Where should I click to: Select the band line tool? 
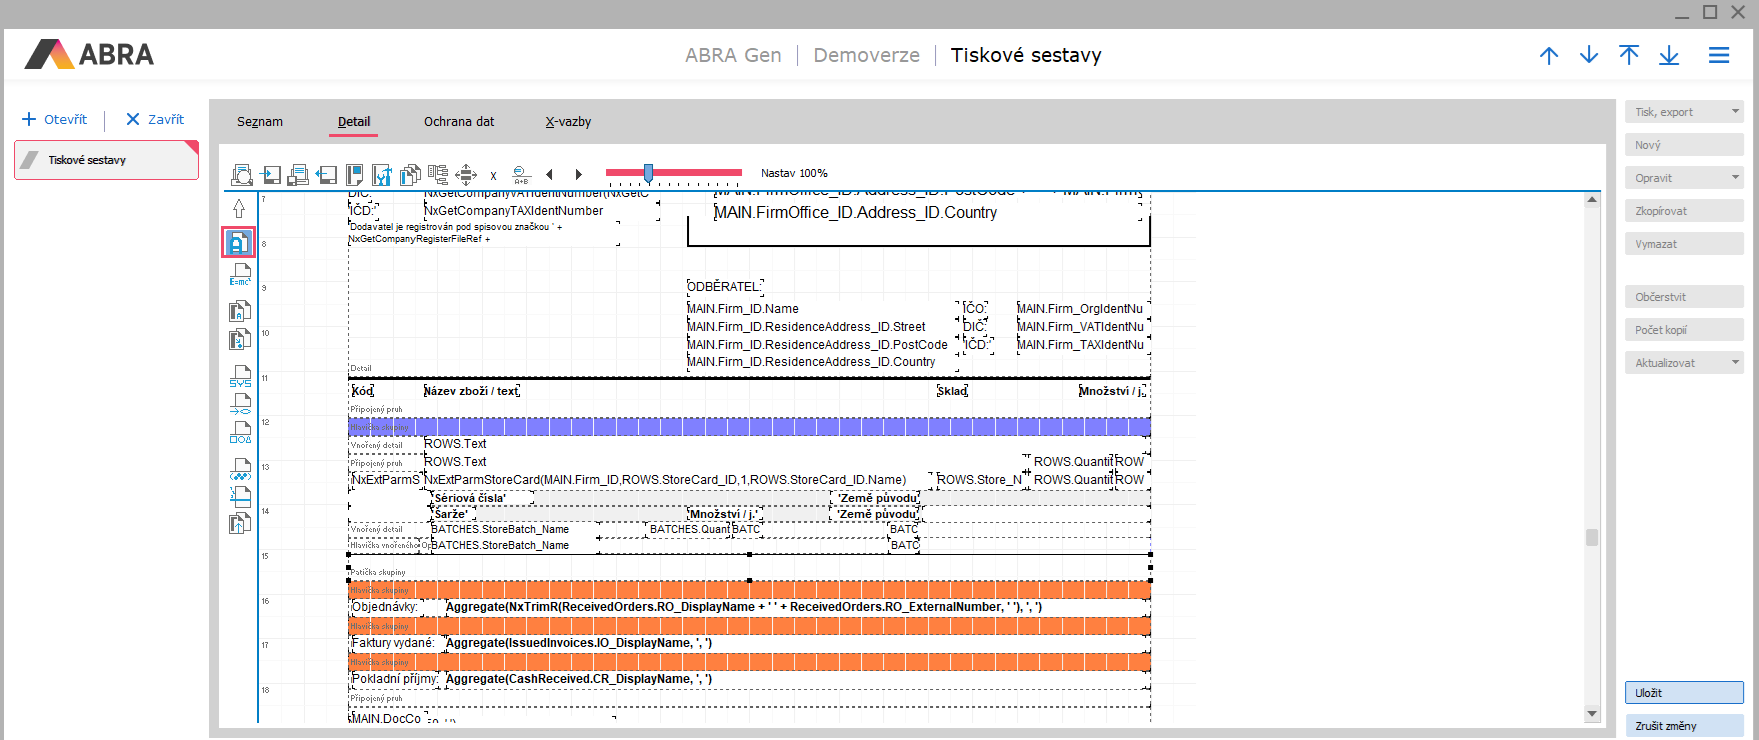pyautogui.click(x=240, y=497)
